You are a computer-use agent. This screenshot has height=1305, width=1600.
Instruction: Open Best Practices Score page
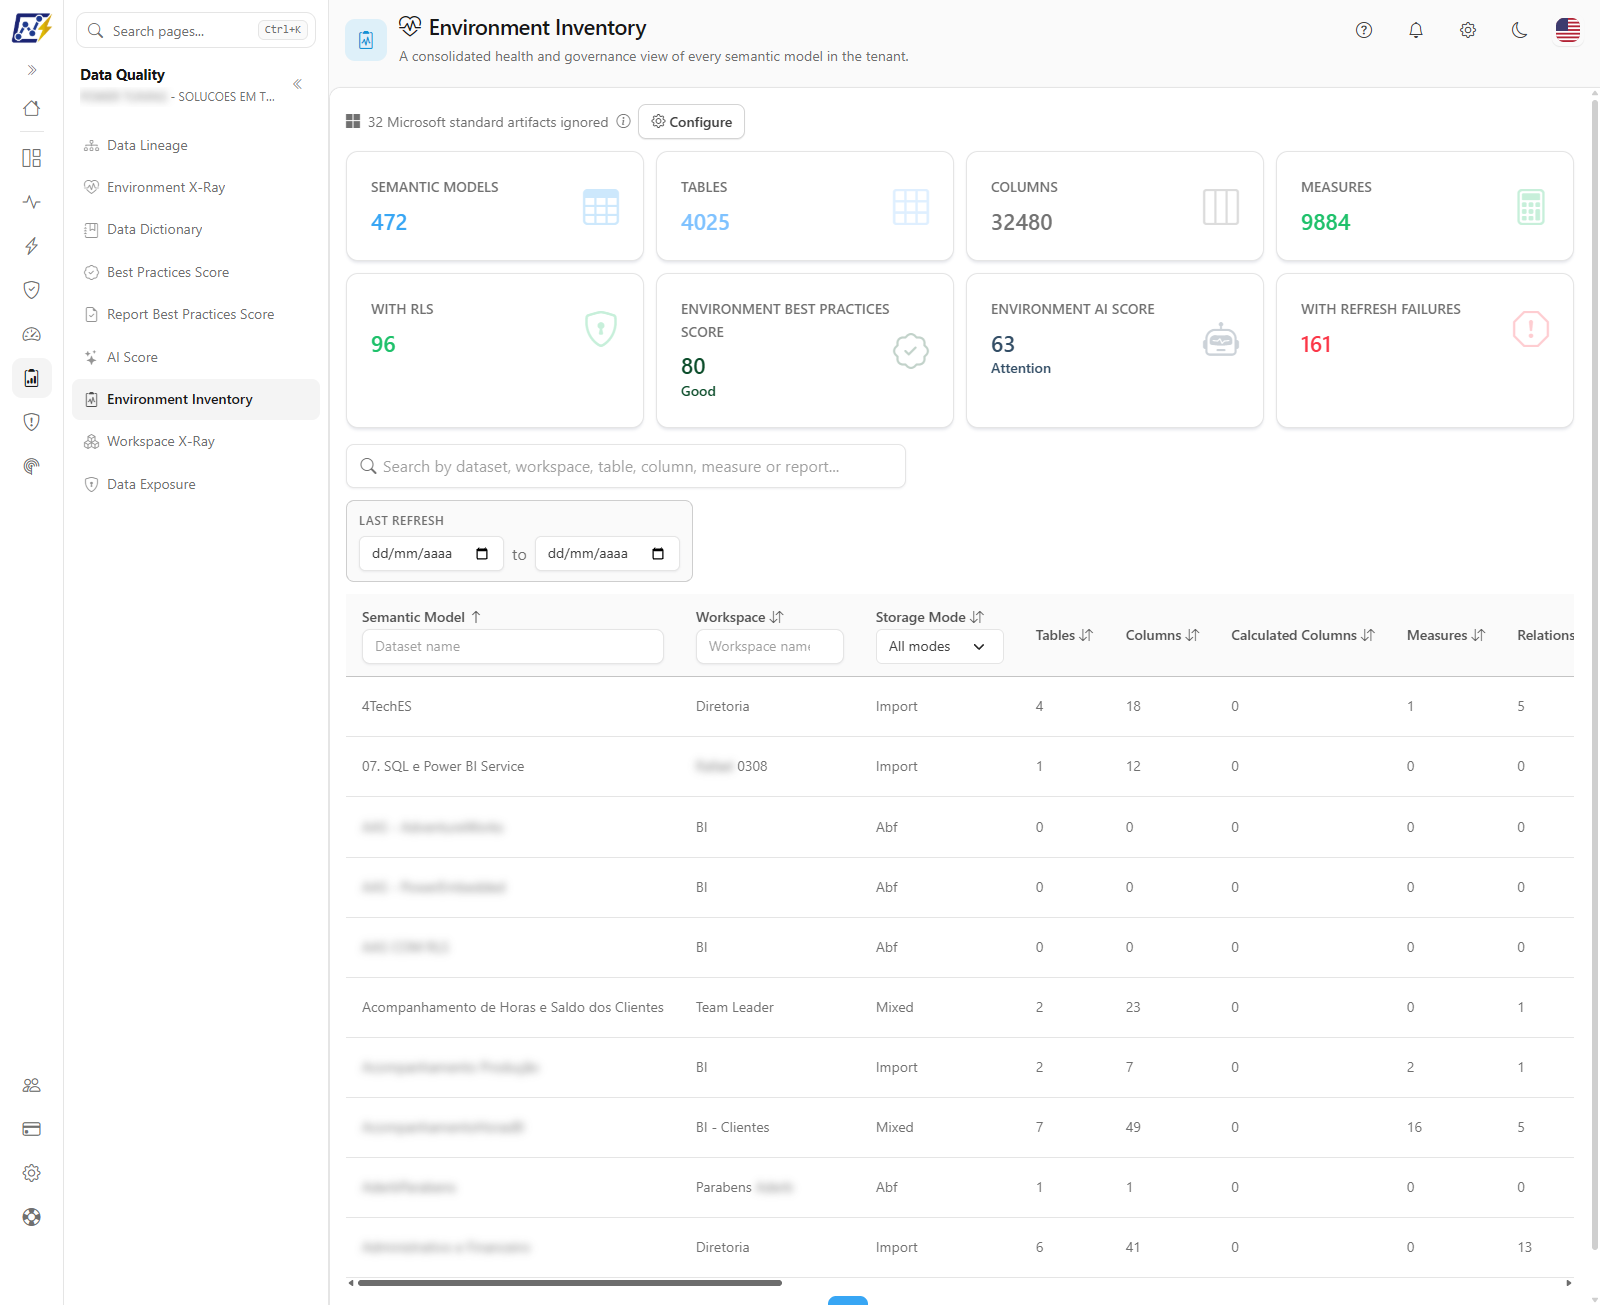(x=196, y=272)
